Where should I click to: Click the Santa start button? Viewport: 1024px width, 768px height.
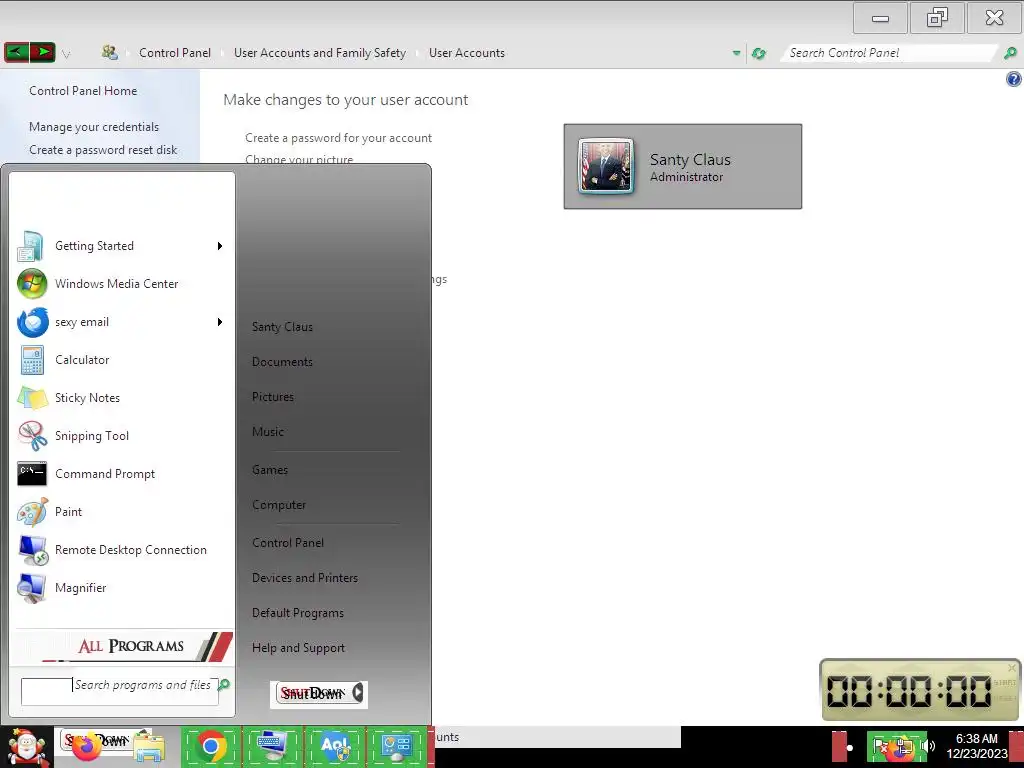coord(25,747)
